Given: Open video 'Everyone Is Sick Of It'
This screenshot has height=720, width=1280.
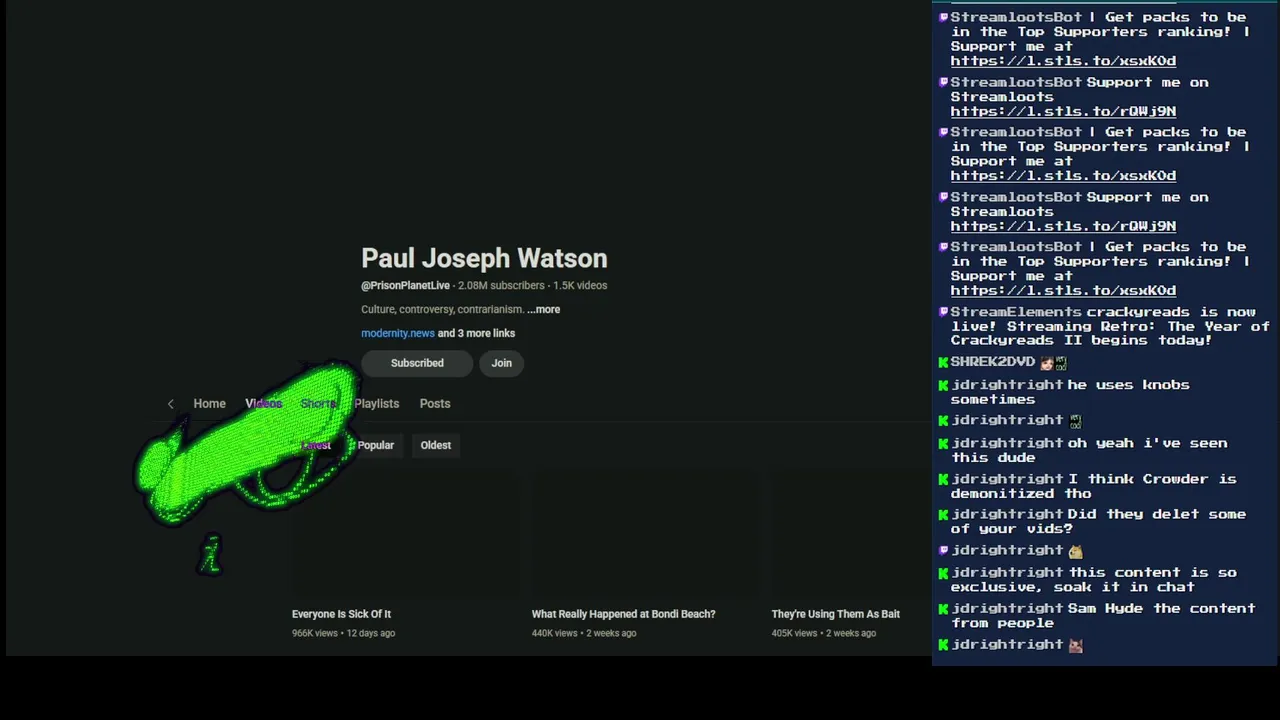Looking at the screenshot, I should point(341,614).
